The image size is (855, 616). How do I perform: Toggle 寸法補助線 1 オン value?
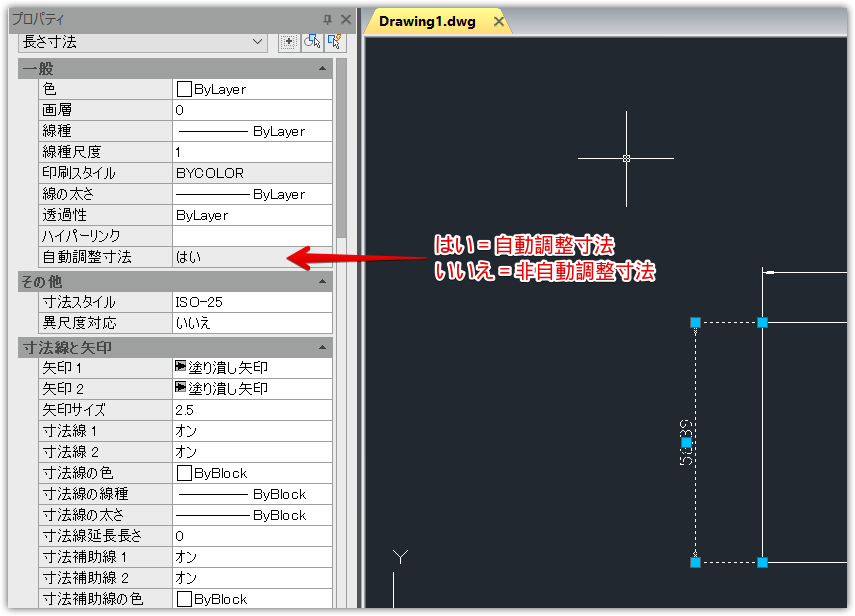click(252, 557)
